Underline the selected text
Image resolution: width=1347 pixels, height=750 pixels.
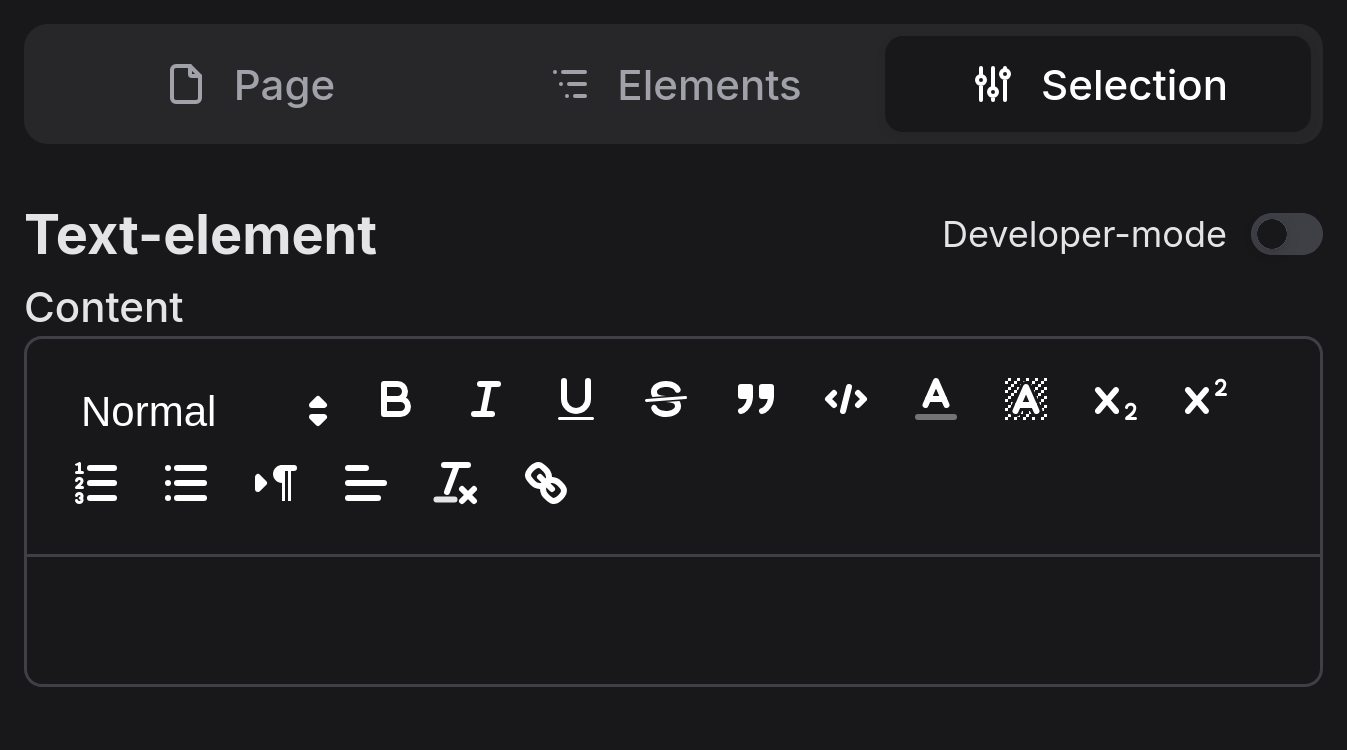575,400
